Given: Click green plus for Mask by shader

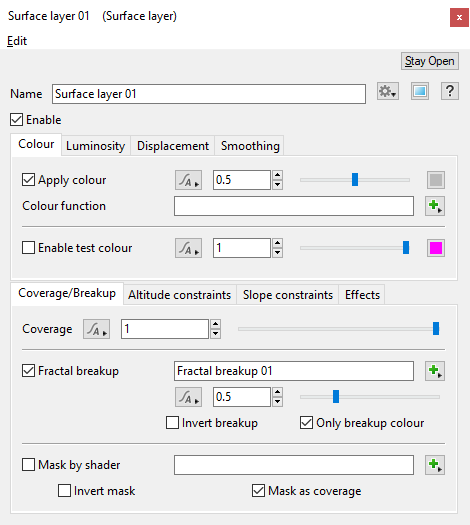Looking at the screenshot, I should (435, 465).
